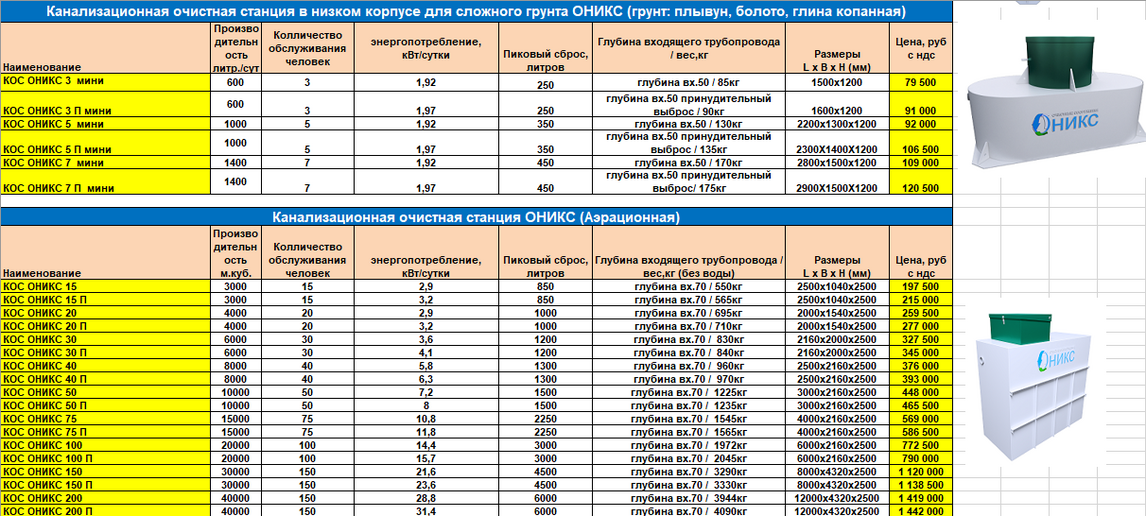Select the name cell 'КОС ОНИКС 100 П'
Viewport: 1146px width, 516px height.
[105, 458]
